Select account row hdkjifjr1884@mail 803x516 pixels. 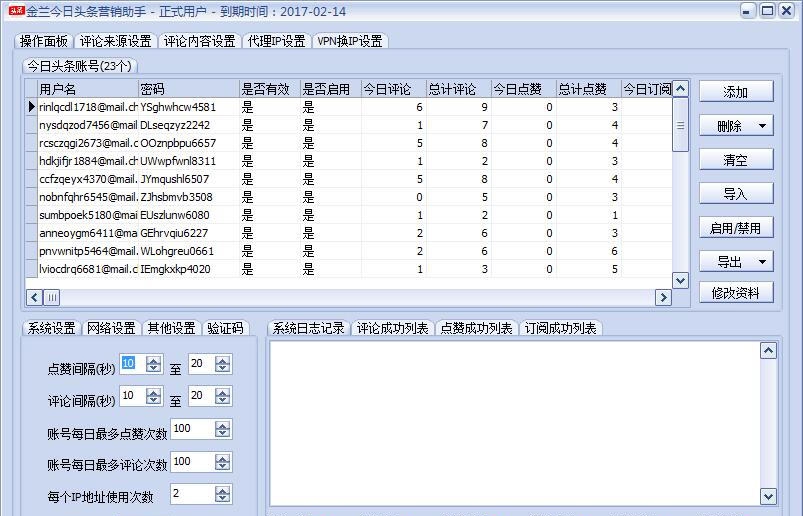(349, 161)
